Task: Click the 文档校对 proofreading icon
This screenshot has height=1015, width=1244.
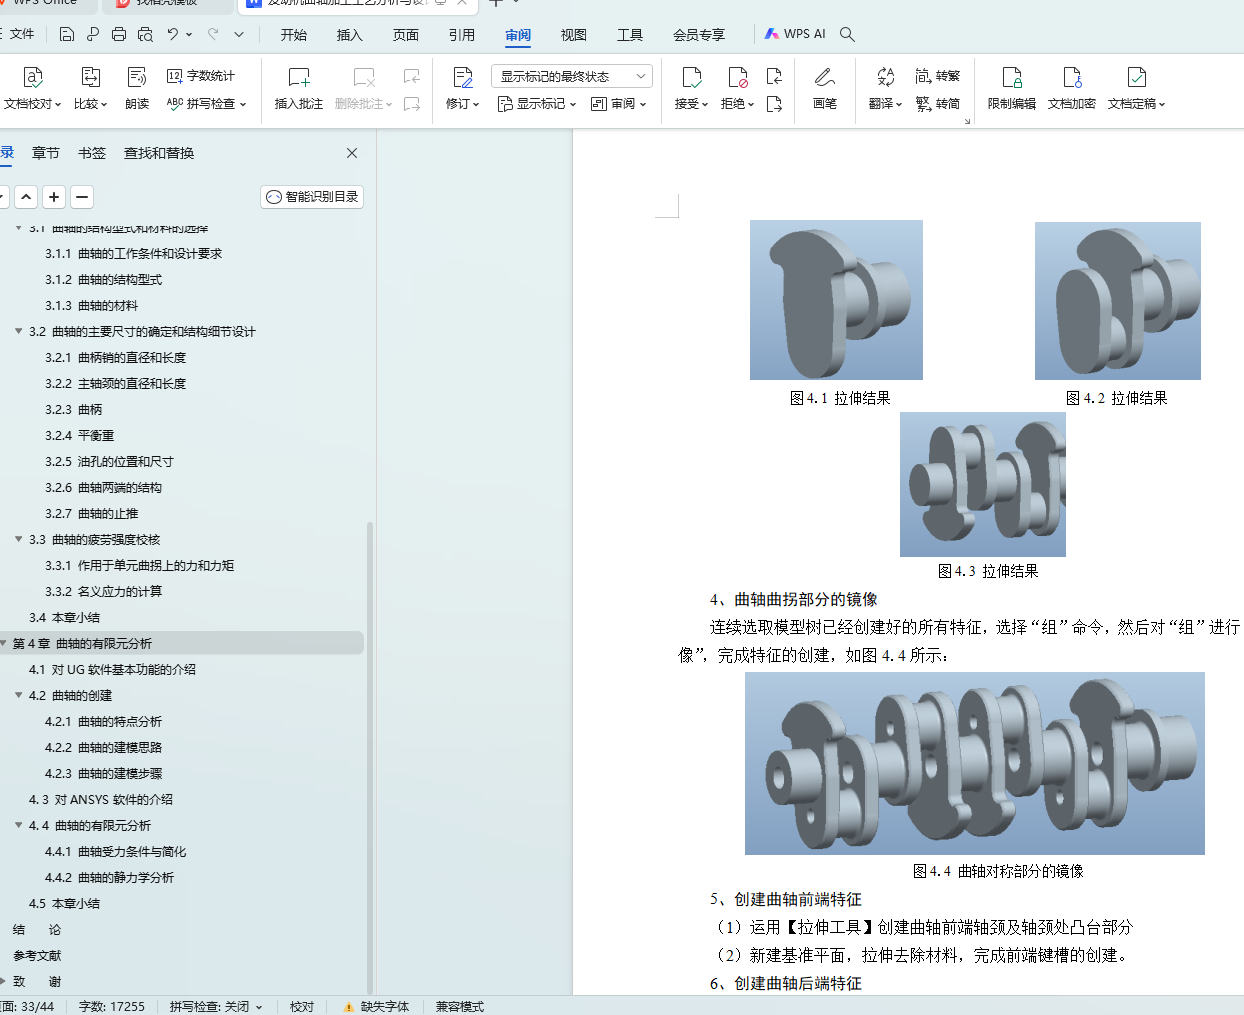Action: (x=33, y=77)
